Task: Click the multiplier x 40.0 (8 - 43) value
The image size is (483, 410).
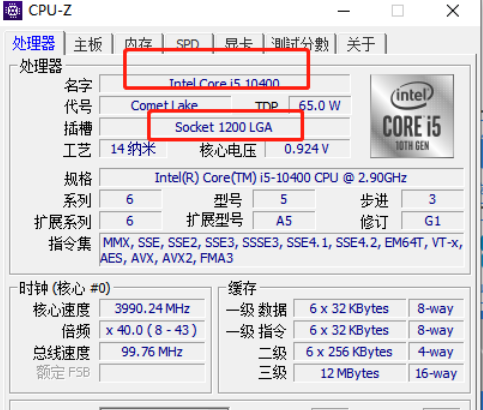Action: [152, 330]
